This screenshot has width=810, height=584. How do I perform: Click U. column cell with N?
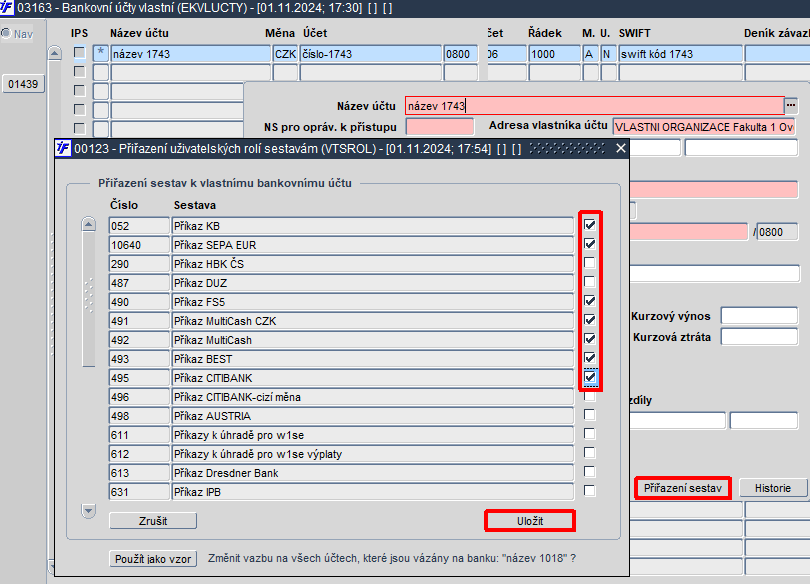608,54
